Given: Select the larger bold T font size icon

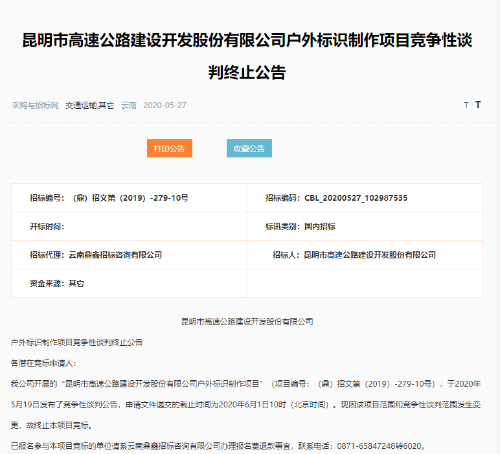Looking at the screenshot, I should point(478,105).
